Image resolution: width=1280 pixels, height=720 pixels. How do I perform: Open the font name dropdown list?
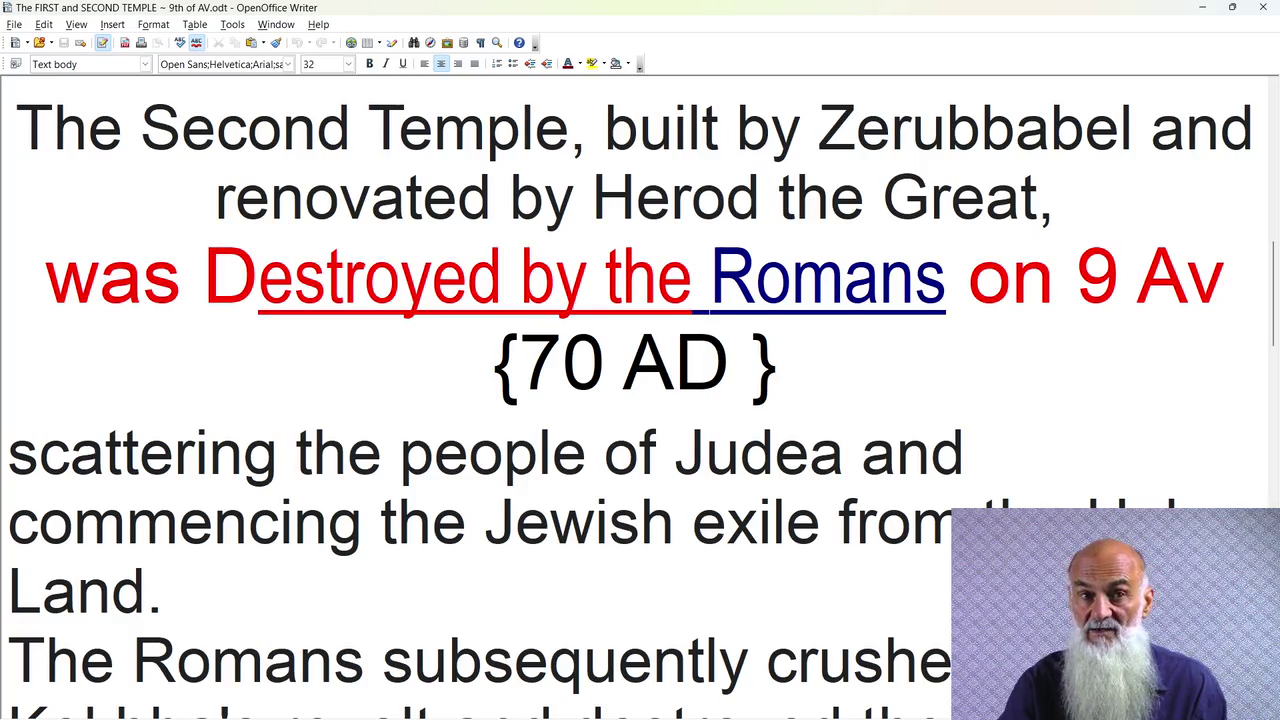(x=288, y=64)
